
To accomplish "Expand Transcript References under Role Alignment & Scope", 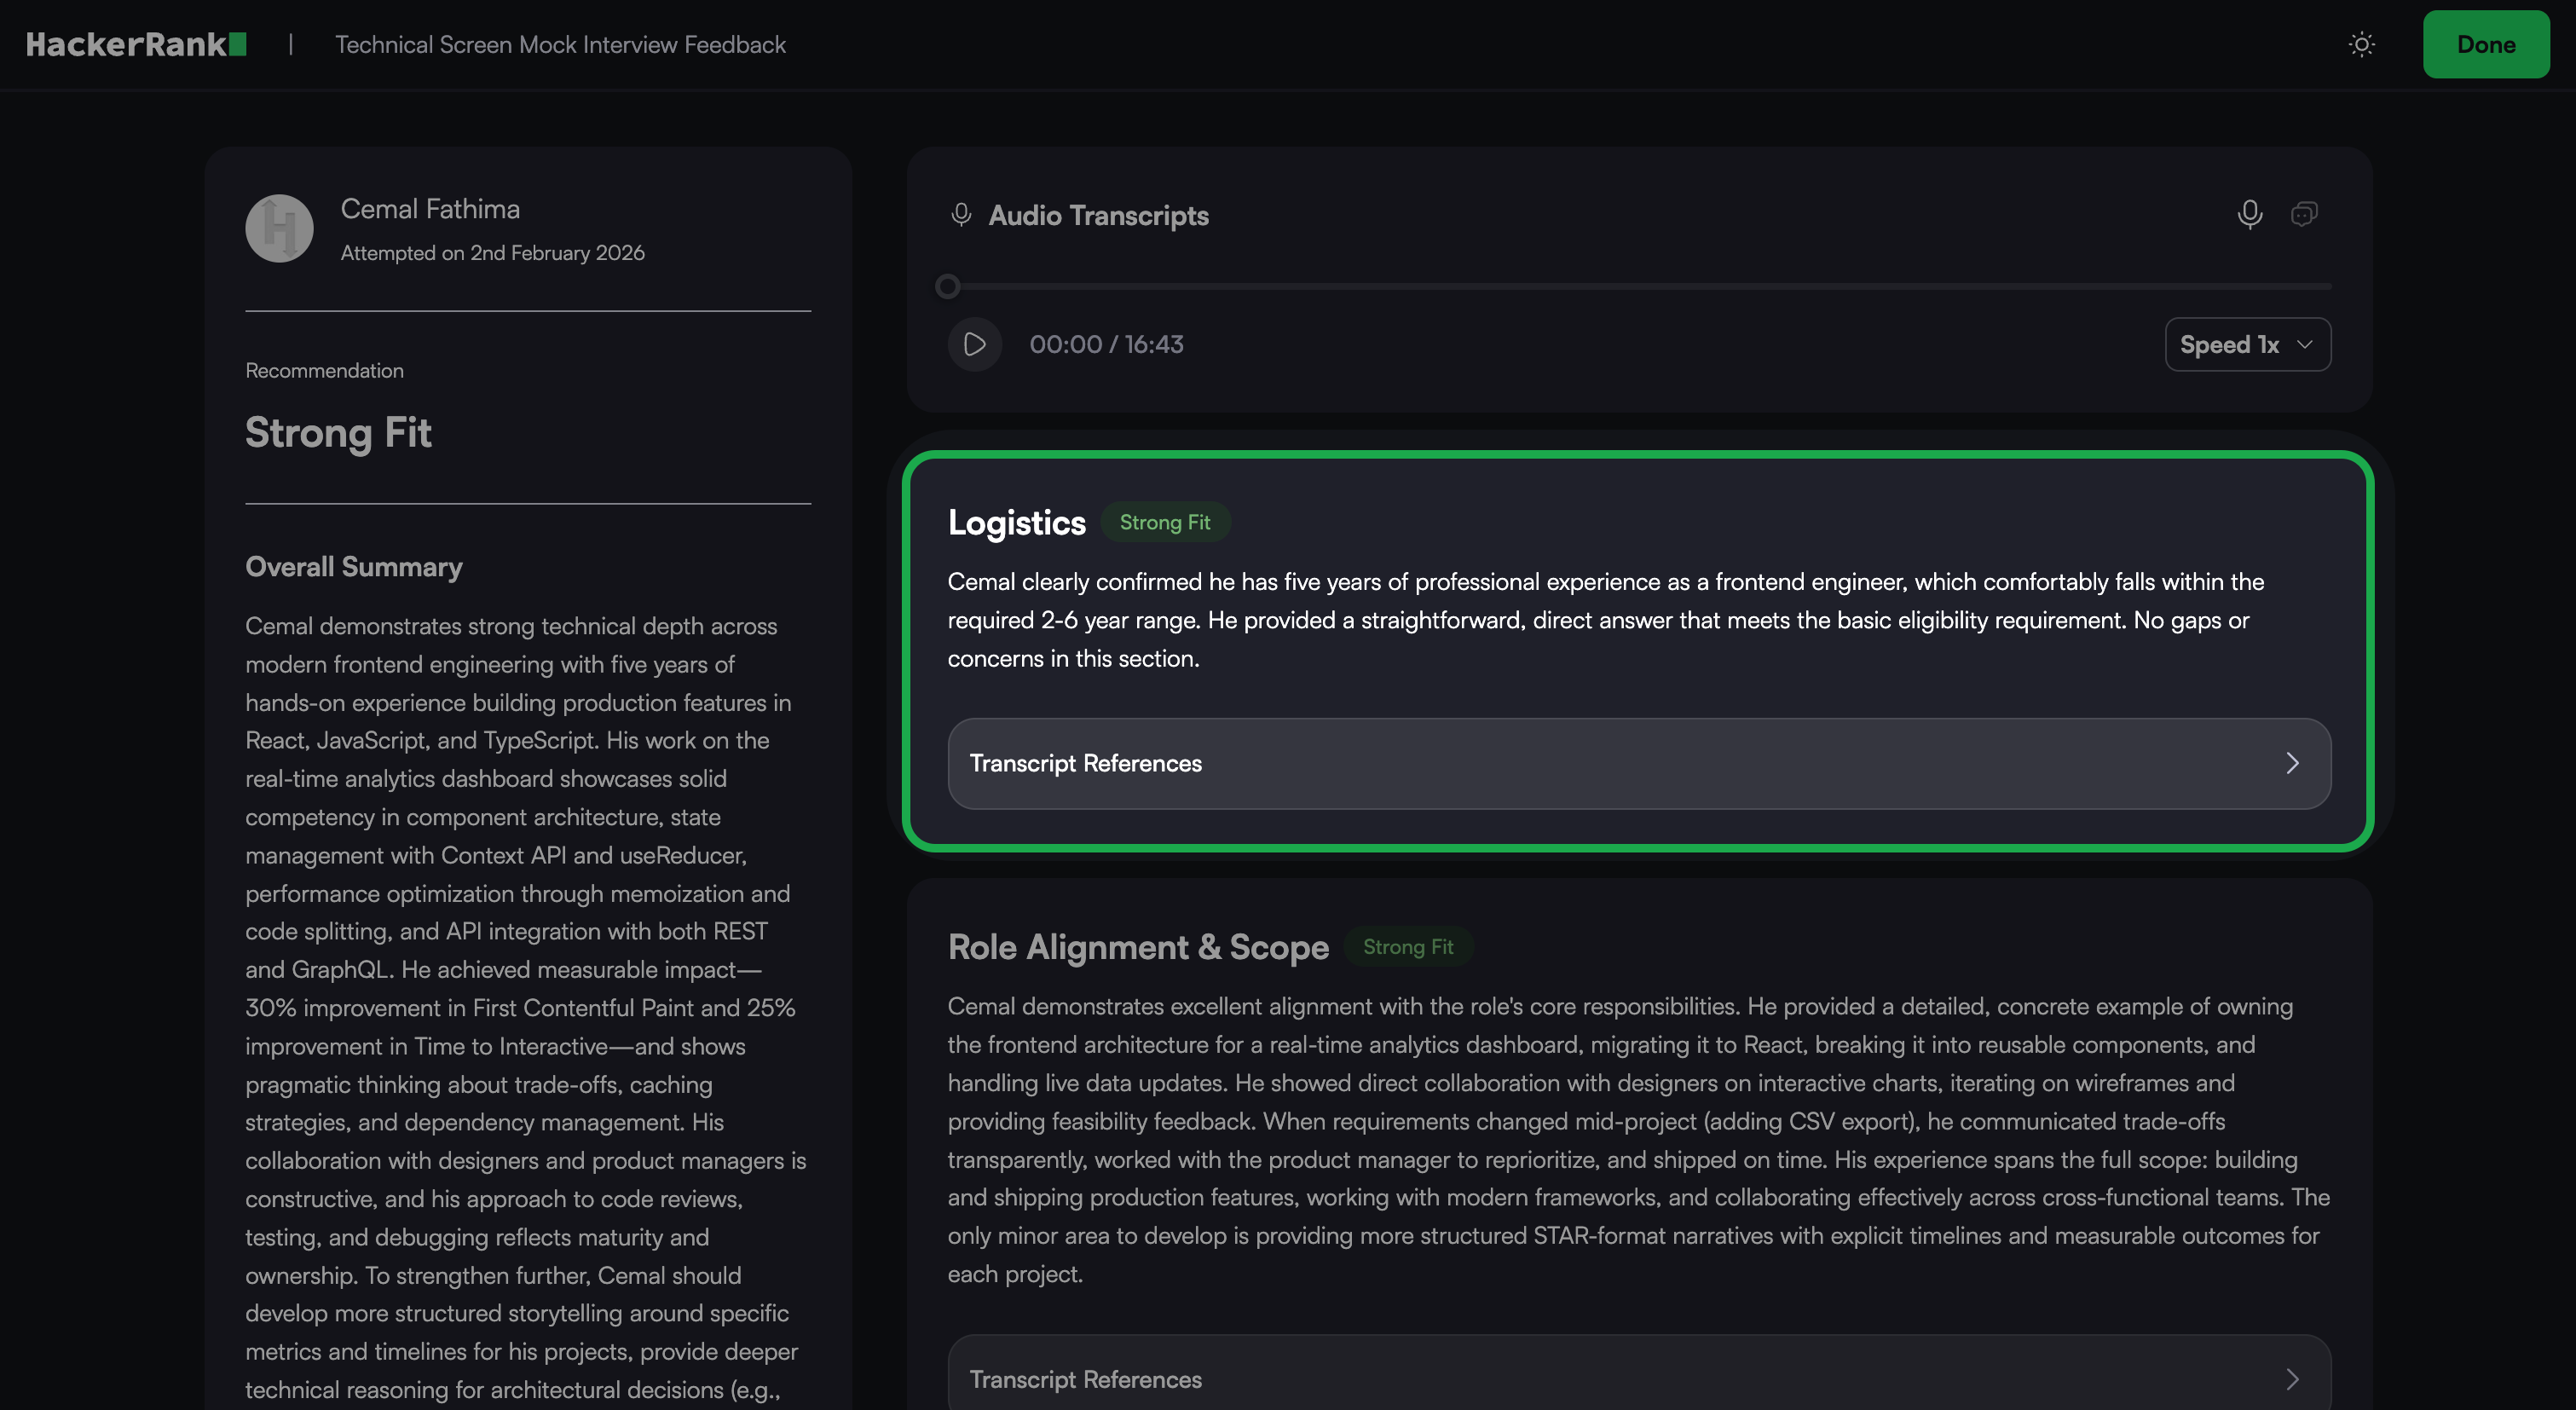I will (x=1085, y=1379).
